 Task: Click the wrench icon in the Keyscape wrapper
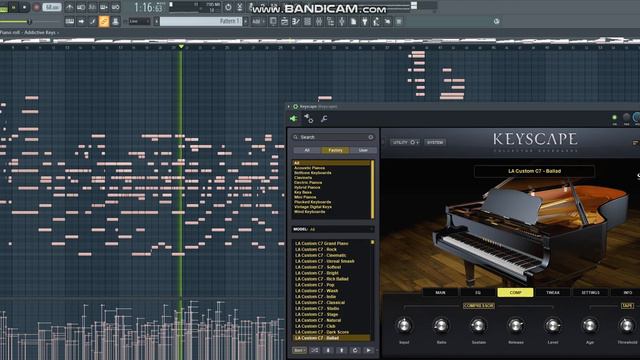coord(324,119)
